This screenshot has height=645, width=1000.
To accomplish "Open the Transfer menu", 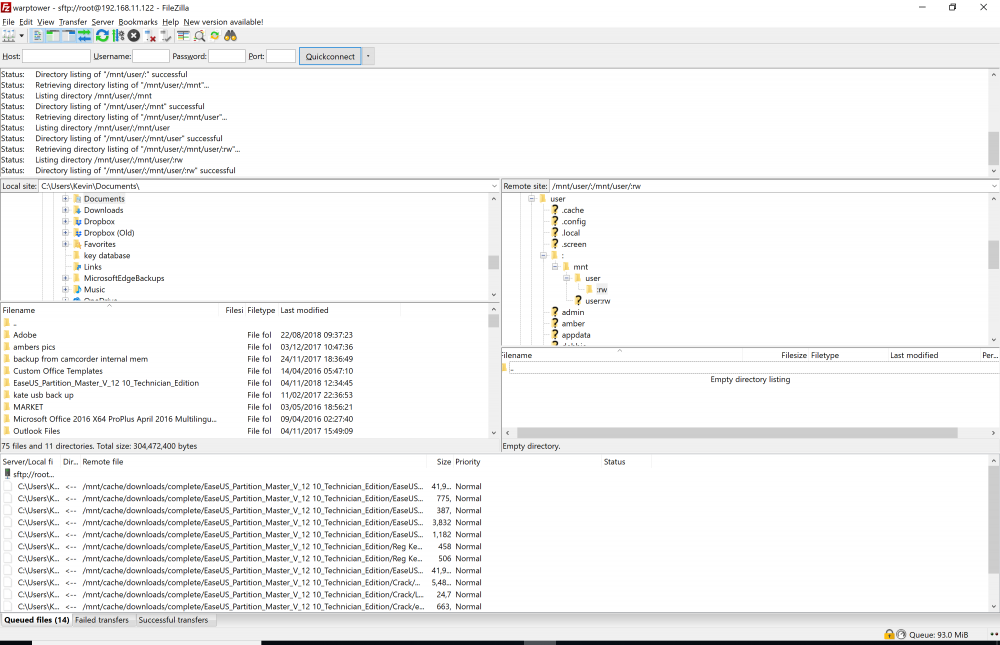I will click(73, 22).
